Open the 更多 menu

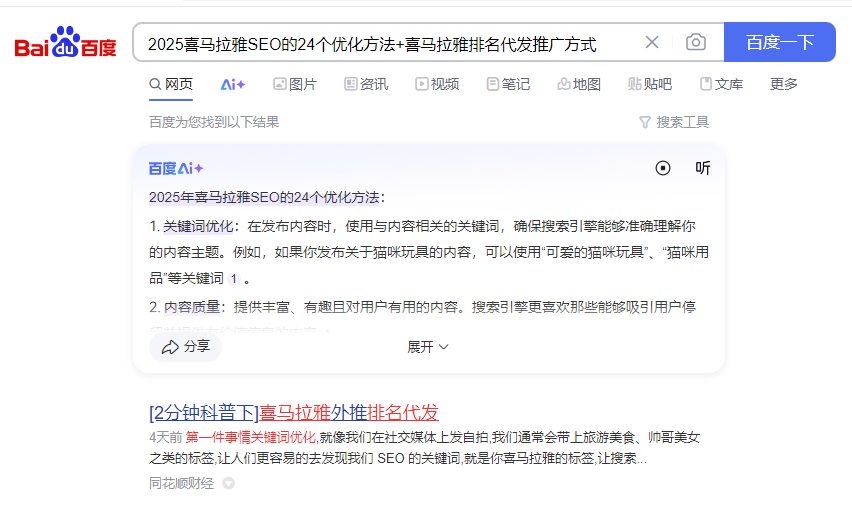pyautogui.click(x=784, y=84)
